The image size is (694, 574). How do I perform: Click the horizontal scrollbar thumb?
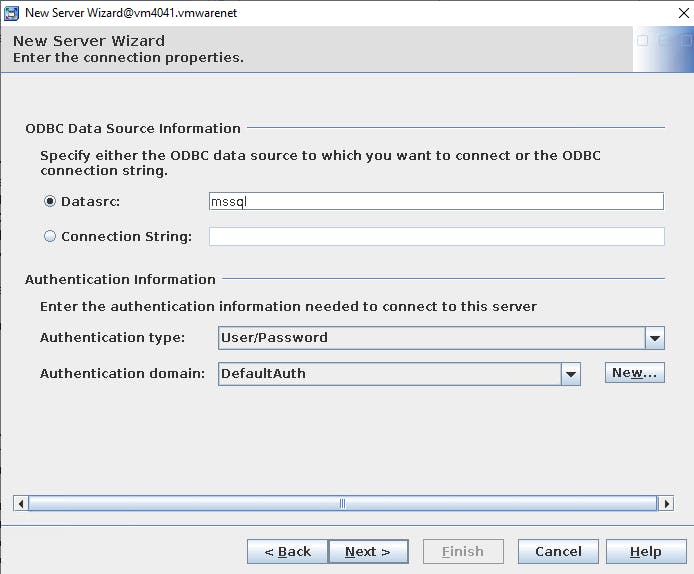pyautogui.click(x=342, y=503)
